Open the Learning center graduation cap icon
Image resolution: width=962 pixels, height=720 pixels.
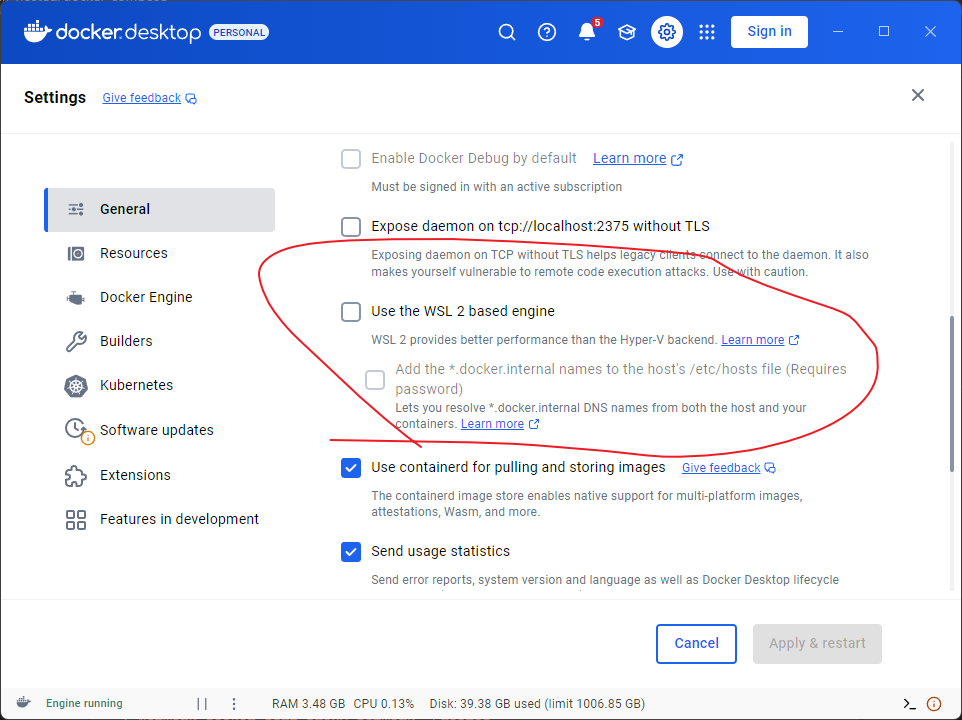[x=626, y=32]
